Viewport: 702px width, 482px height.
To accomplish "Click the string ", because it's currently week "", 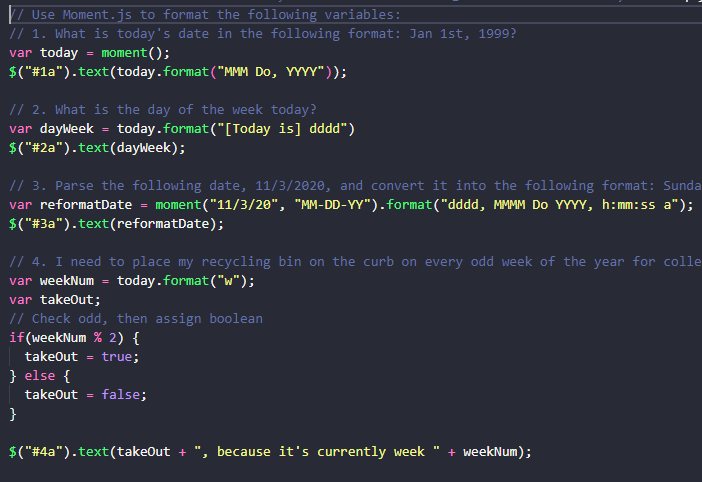I will 317,452.
